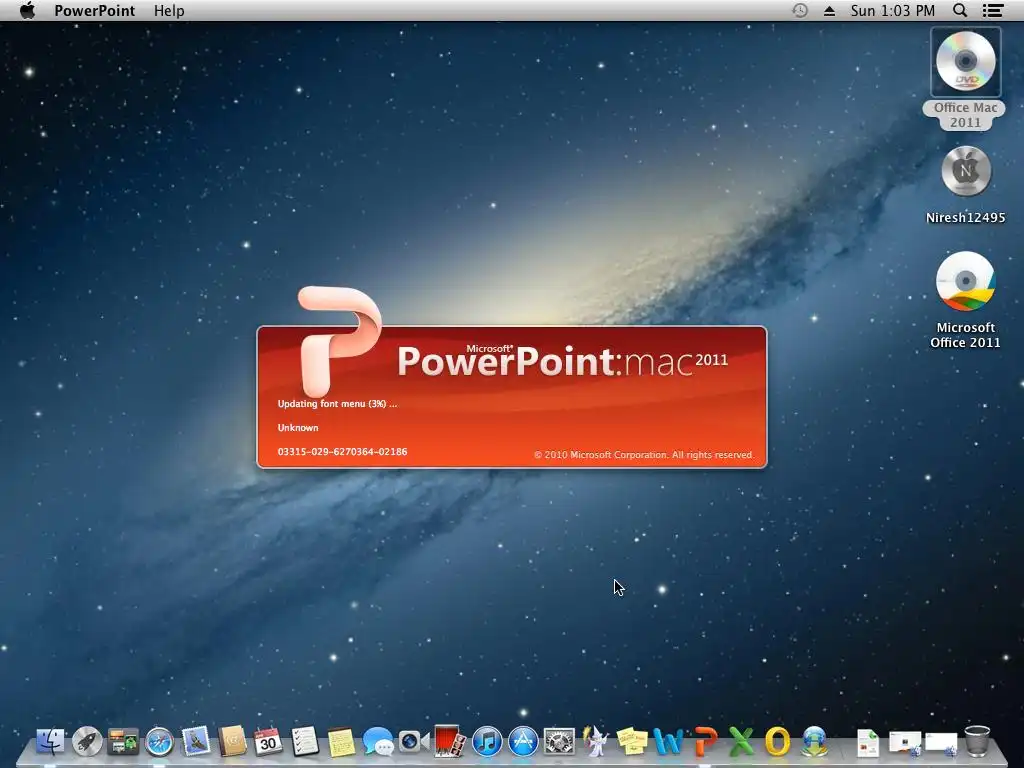Click the 'Updating font menu (3%)' status text
This screenshot has width=1024, height=768.
[x=337, y=404]
